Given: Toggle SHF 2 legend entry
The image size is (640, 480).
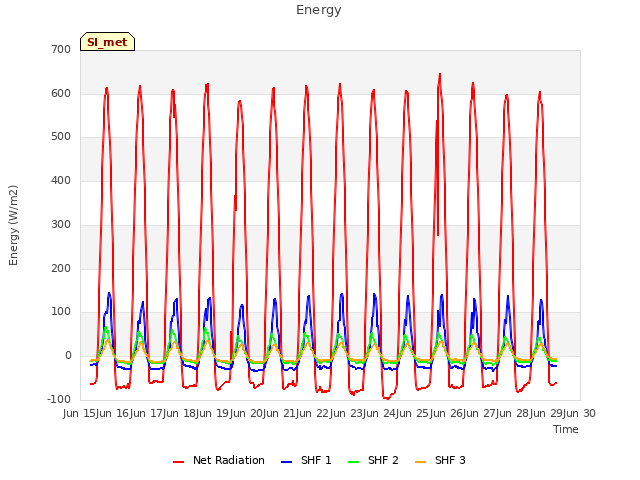Looking at the screenshot, I should [373, 460].
